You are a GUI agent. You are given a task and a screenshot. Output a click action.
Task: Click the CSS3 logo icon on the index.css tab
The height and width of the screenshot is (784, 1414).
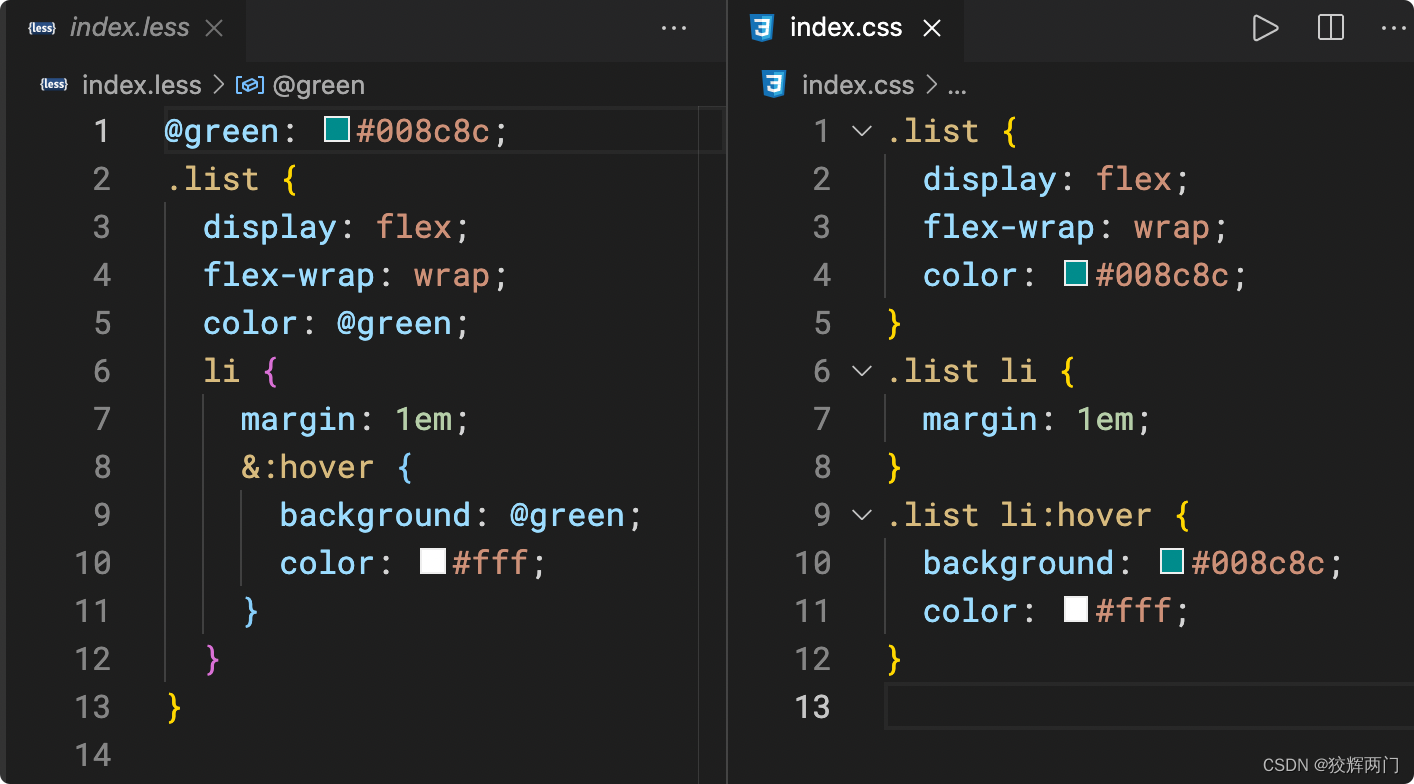(x=761, y=27)
